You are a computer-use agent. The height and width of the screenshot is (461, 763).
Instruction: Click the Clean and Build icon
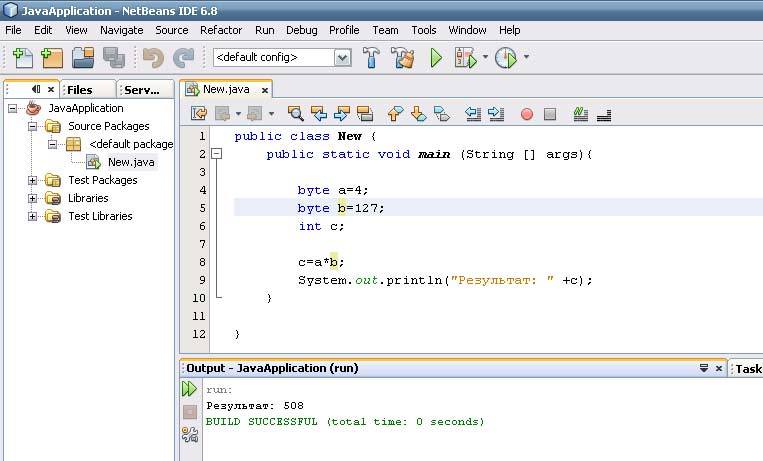pos(403,58)
